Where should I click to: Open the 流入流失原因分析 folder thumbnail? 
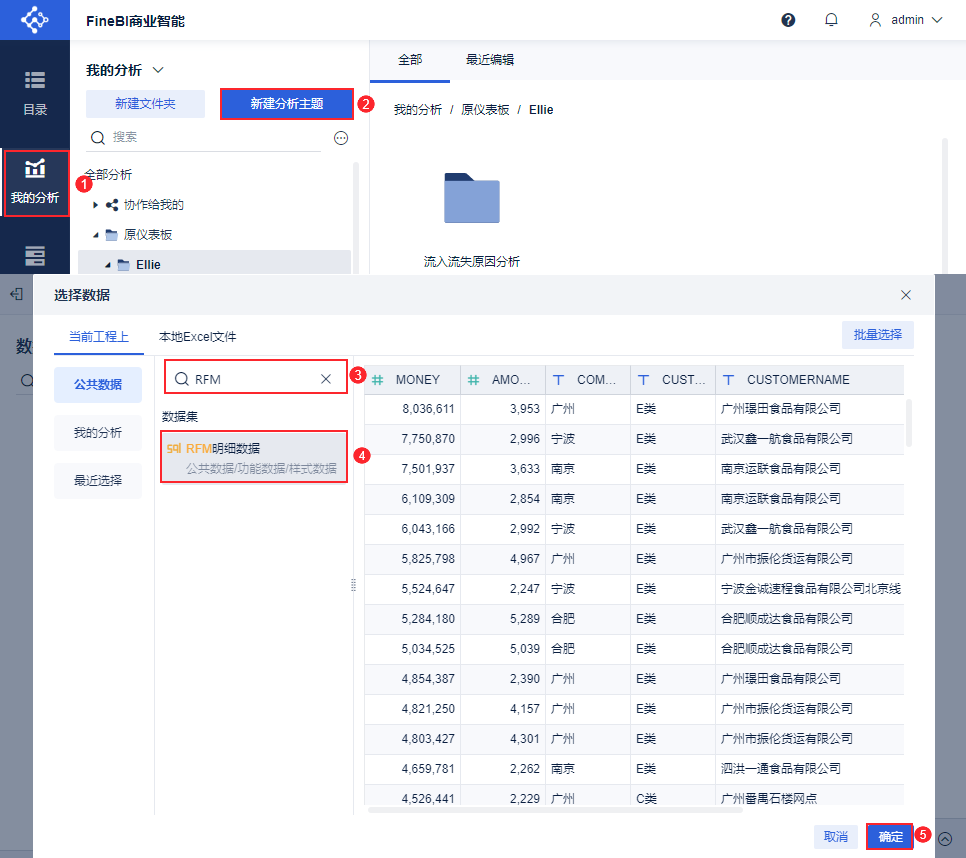click(x=472, y=198)
